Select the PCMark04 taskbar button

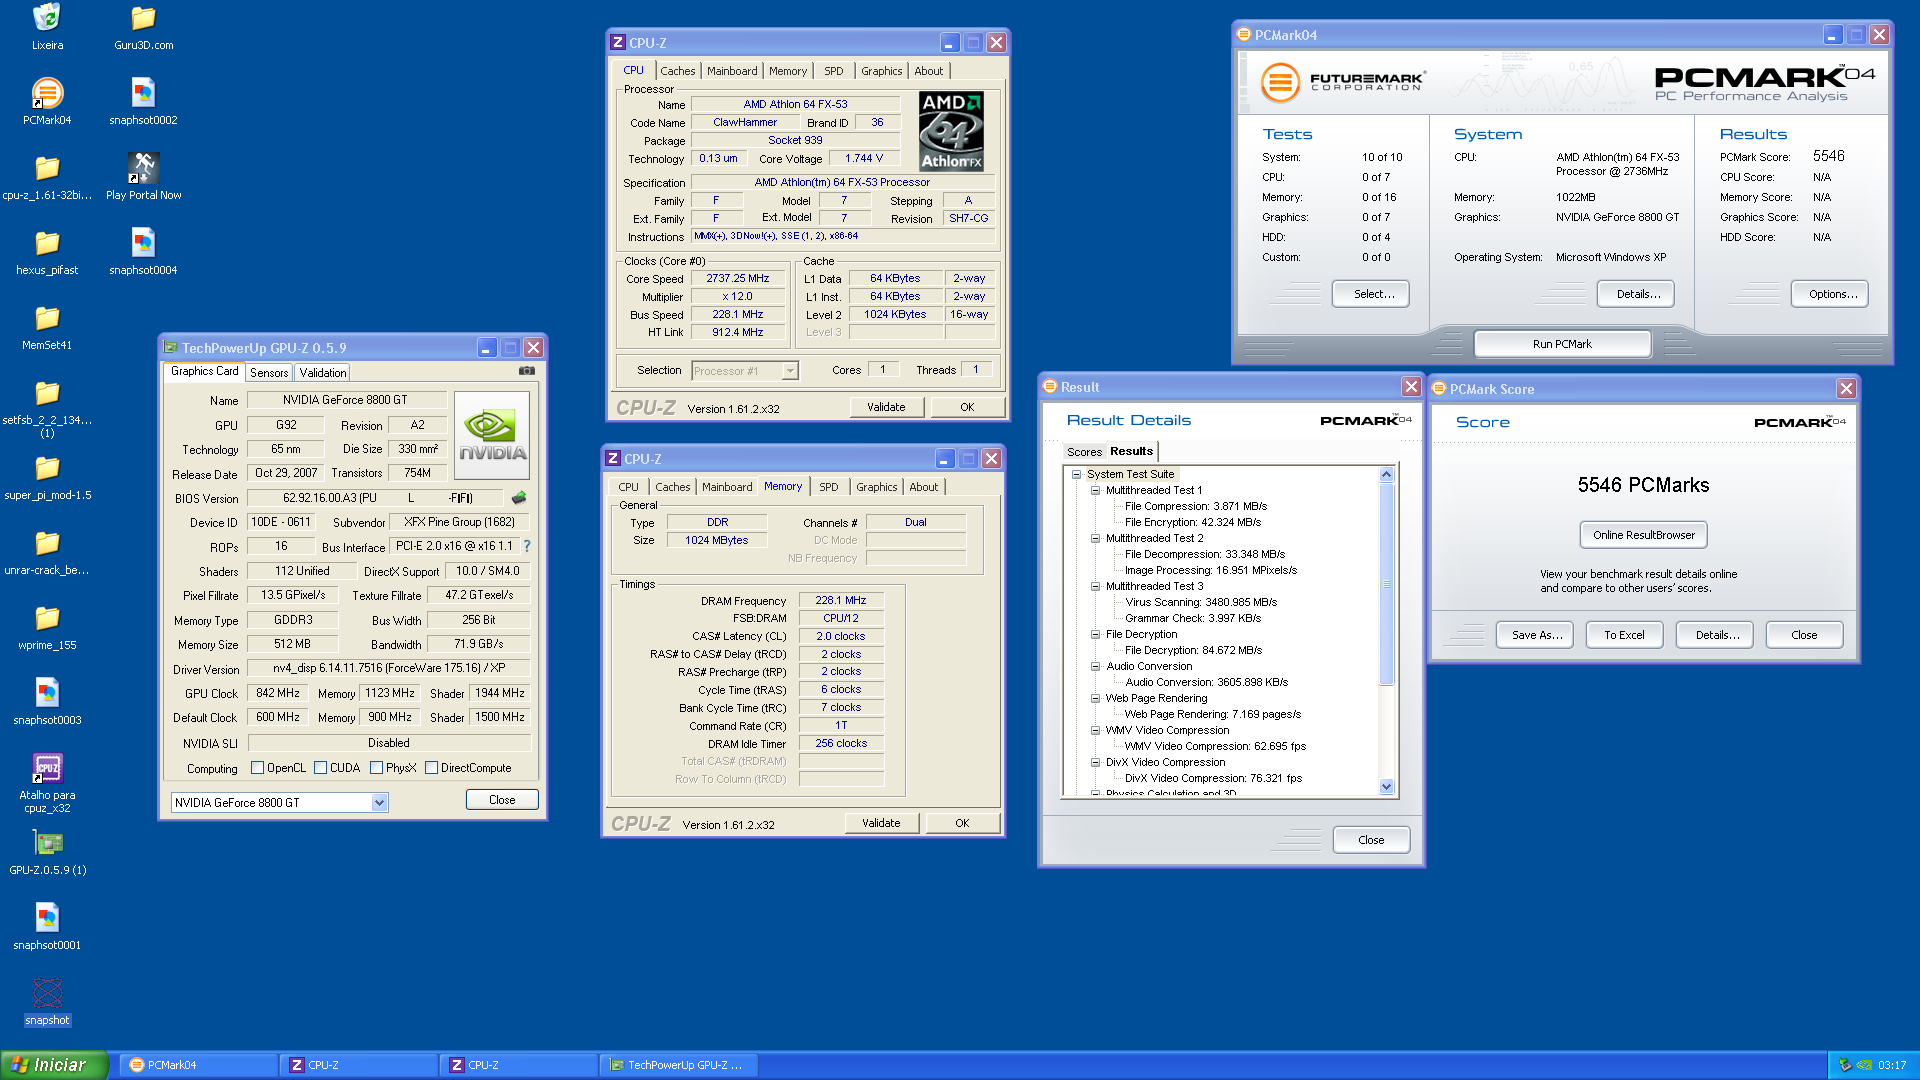point(198,1065)
